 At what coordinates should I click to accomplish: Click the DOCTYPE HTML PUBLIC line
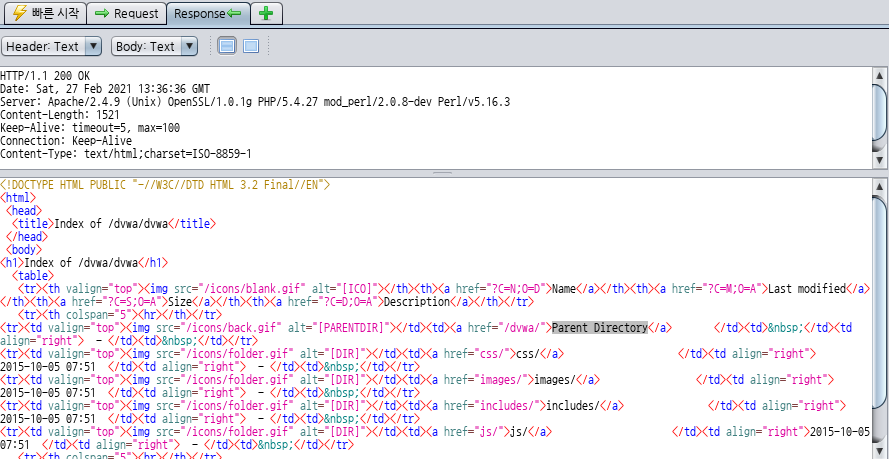point(165,185)
